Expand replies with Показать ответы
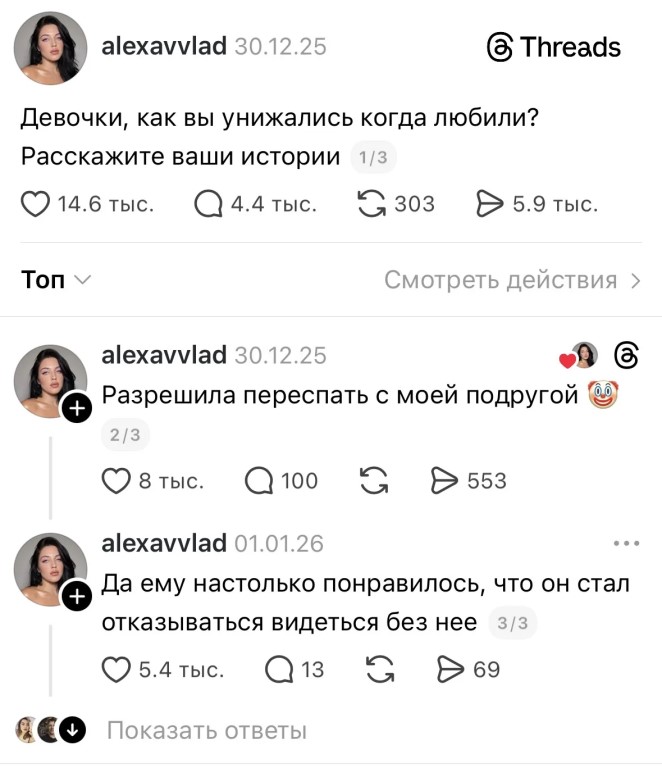 click(x=206, y=731)
